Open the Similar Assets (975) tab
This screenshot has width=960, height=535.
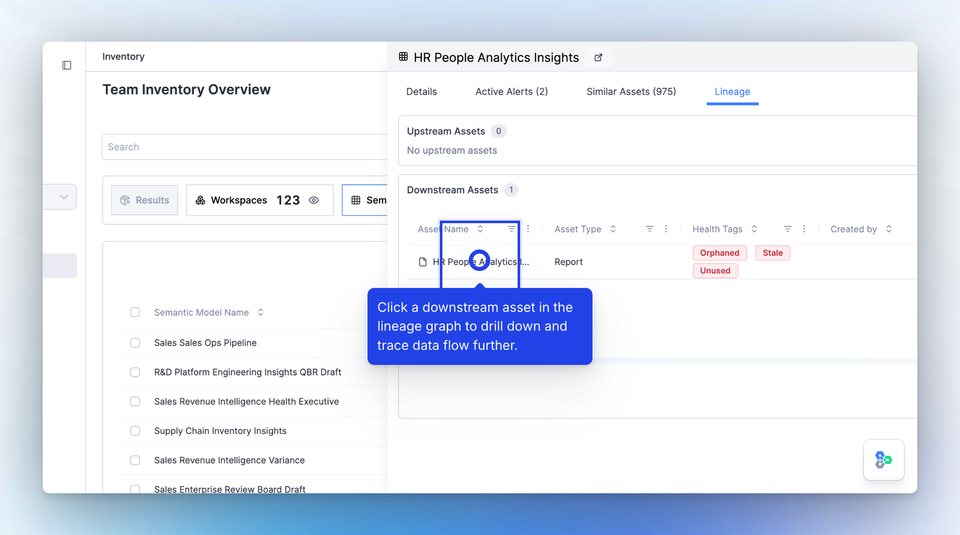tap(631, 92)
